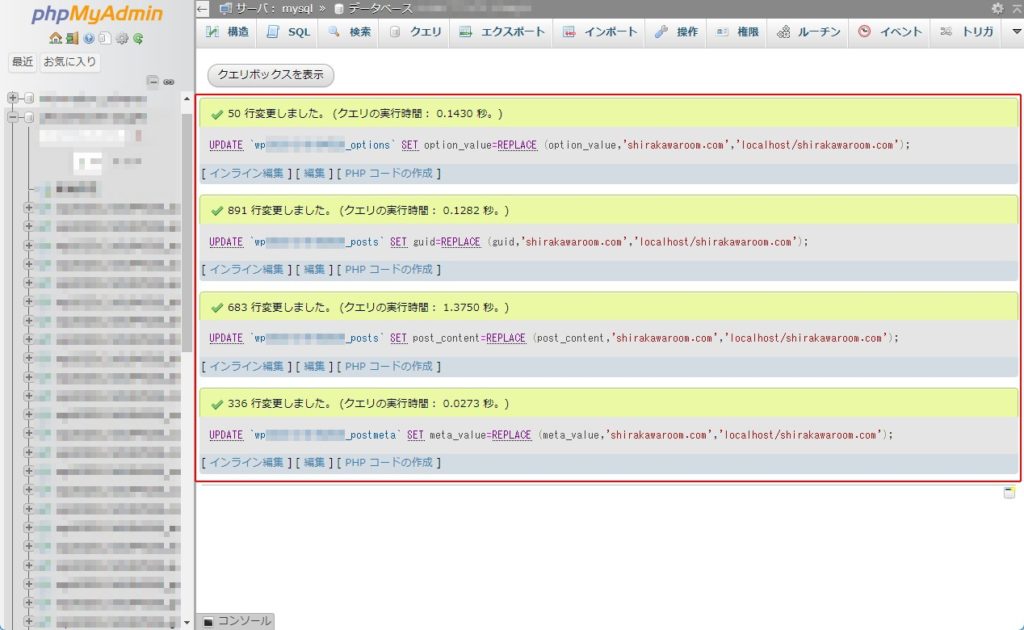Screen dimensions: 1024x630
Task: Click the small bookmark icon below query results
Action: point(1010,492)
